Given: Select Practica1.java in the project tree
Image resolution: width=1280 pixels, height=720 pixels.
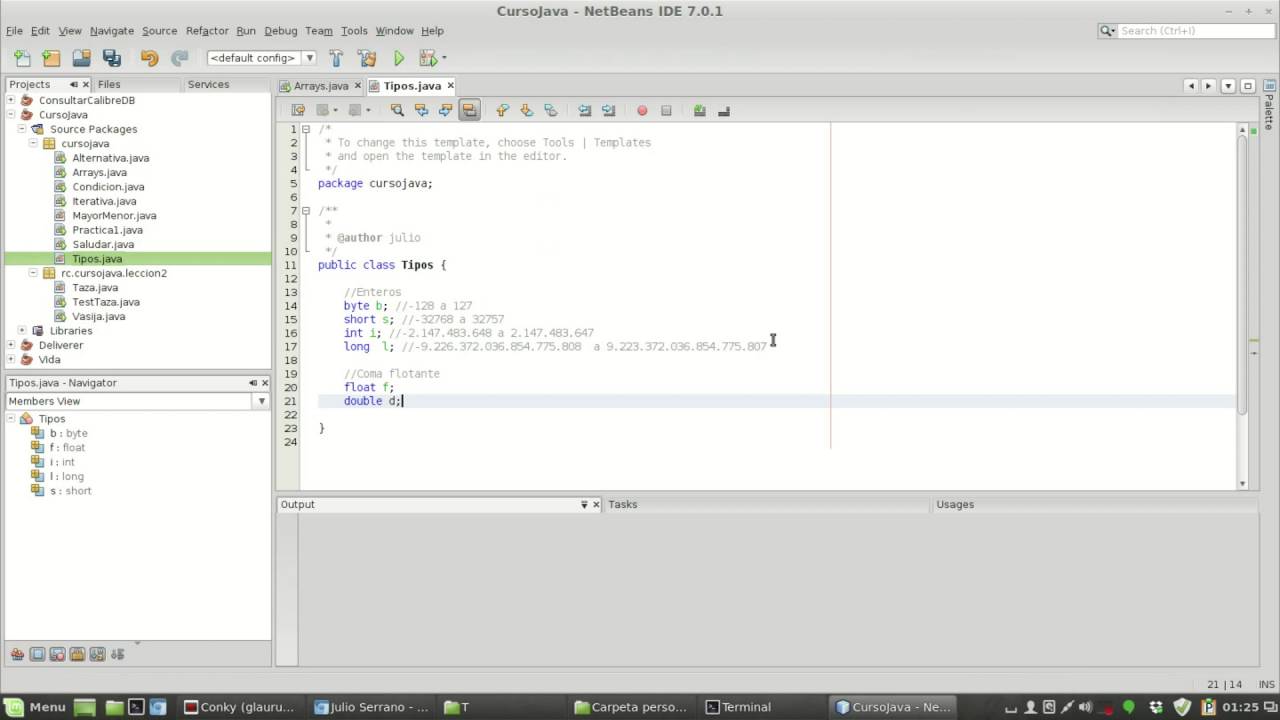Looking at the screenshot, I should click(x=107, y=230).
